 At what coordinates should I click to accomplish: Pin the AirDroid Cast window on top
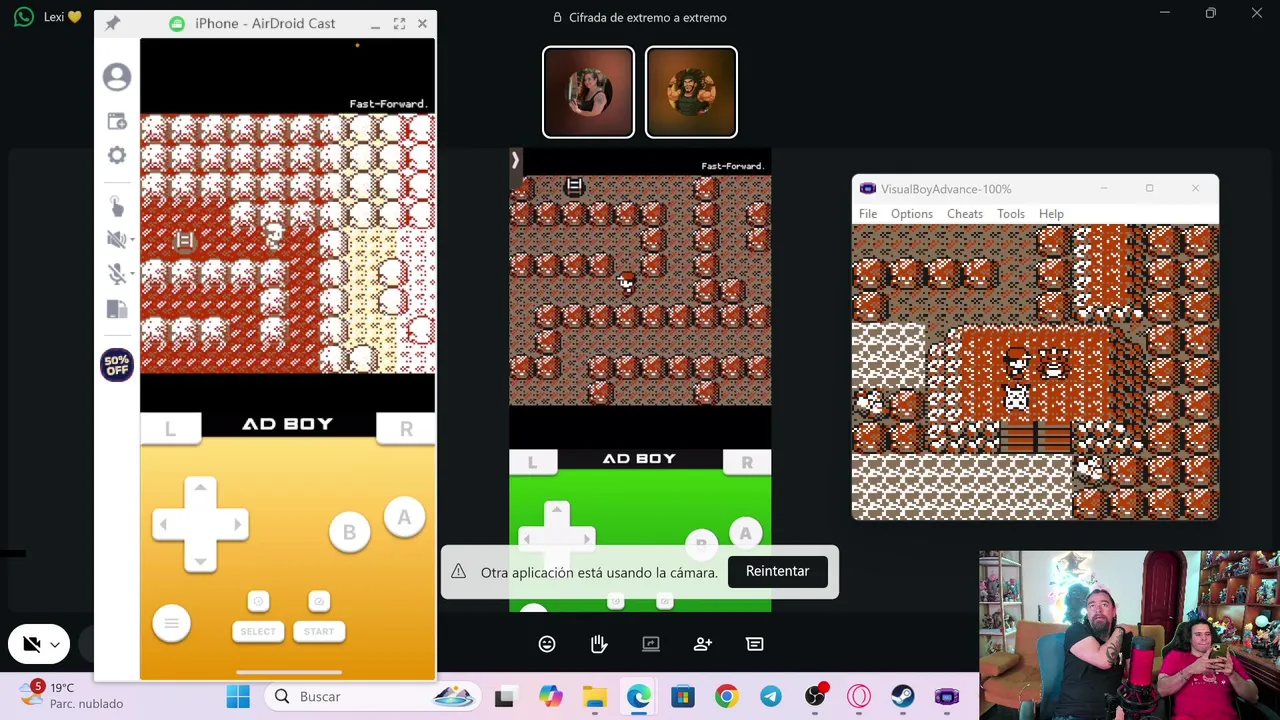click(x=112, y=23)
